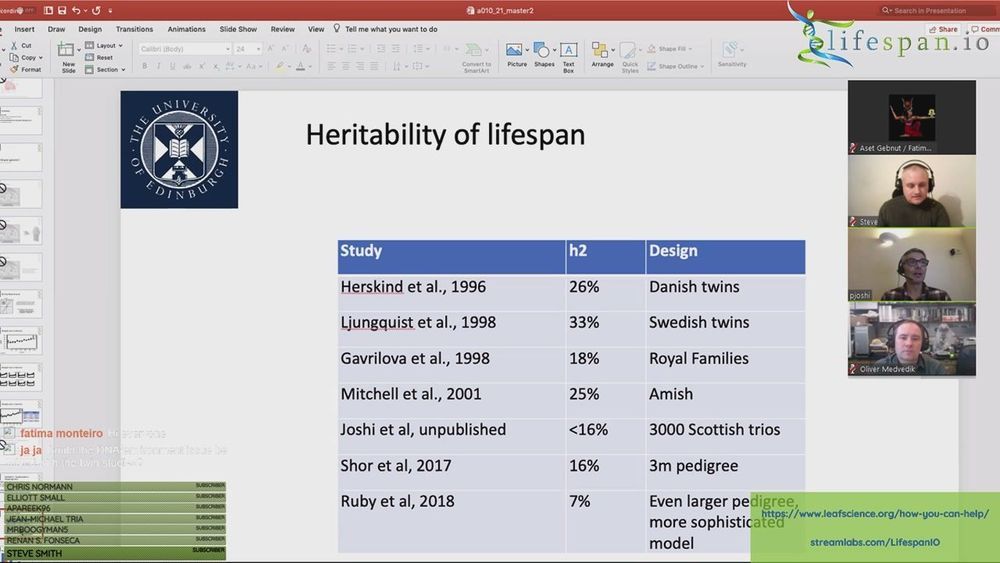Toggle Bold formatting button
Image resolution: width=1000 pixels, height=563 pixels.
tap(145, 66)
